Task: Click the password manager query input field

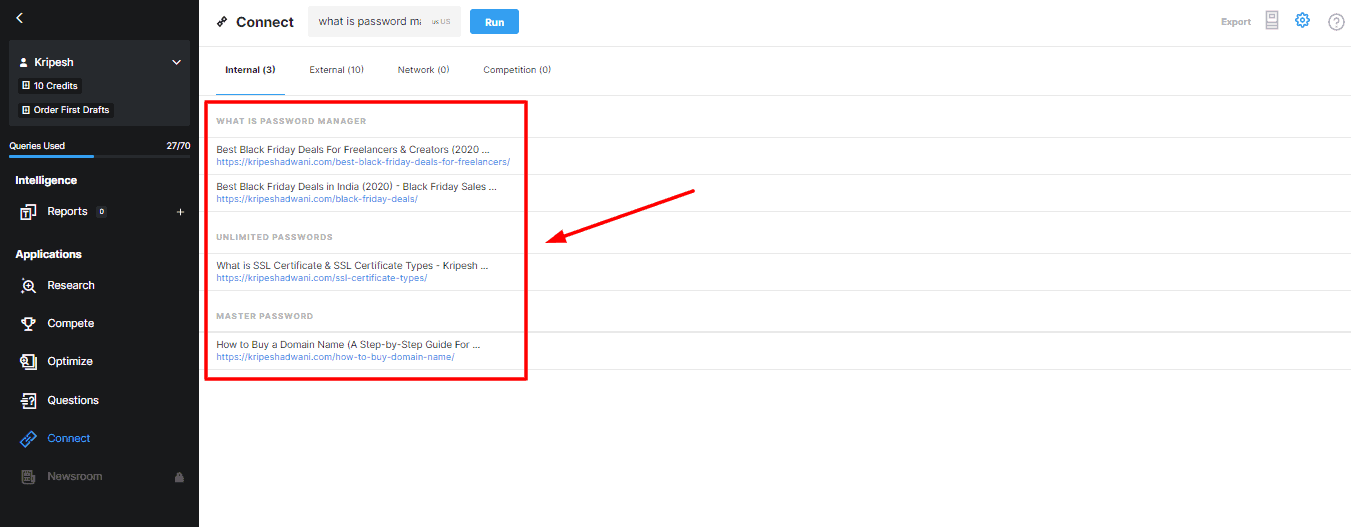Action: (x=368, y=22)
